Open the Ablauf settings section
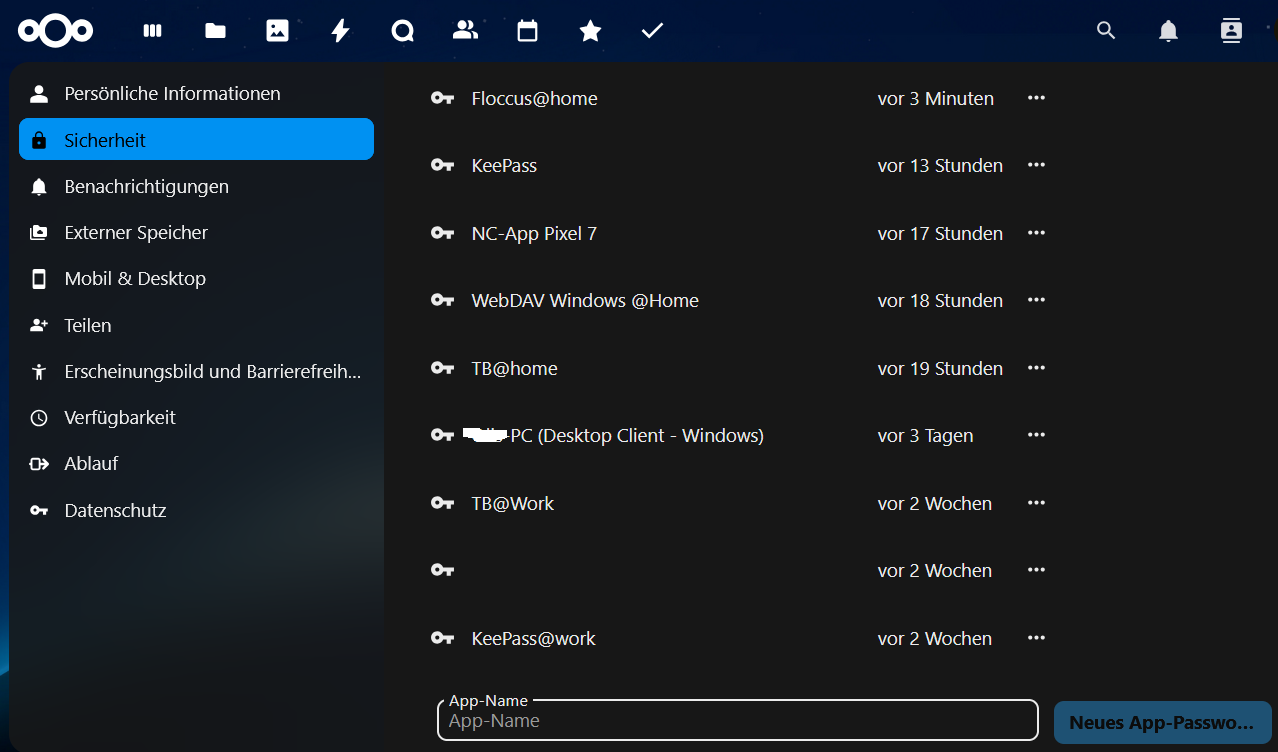The image size is (1278, 752). [x=196, y=464]
